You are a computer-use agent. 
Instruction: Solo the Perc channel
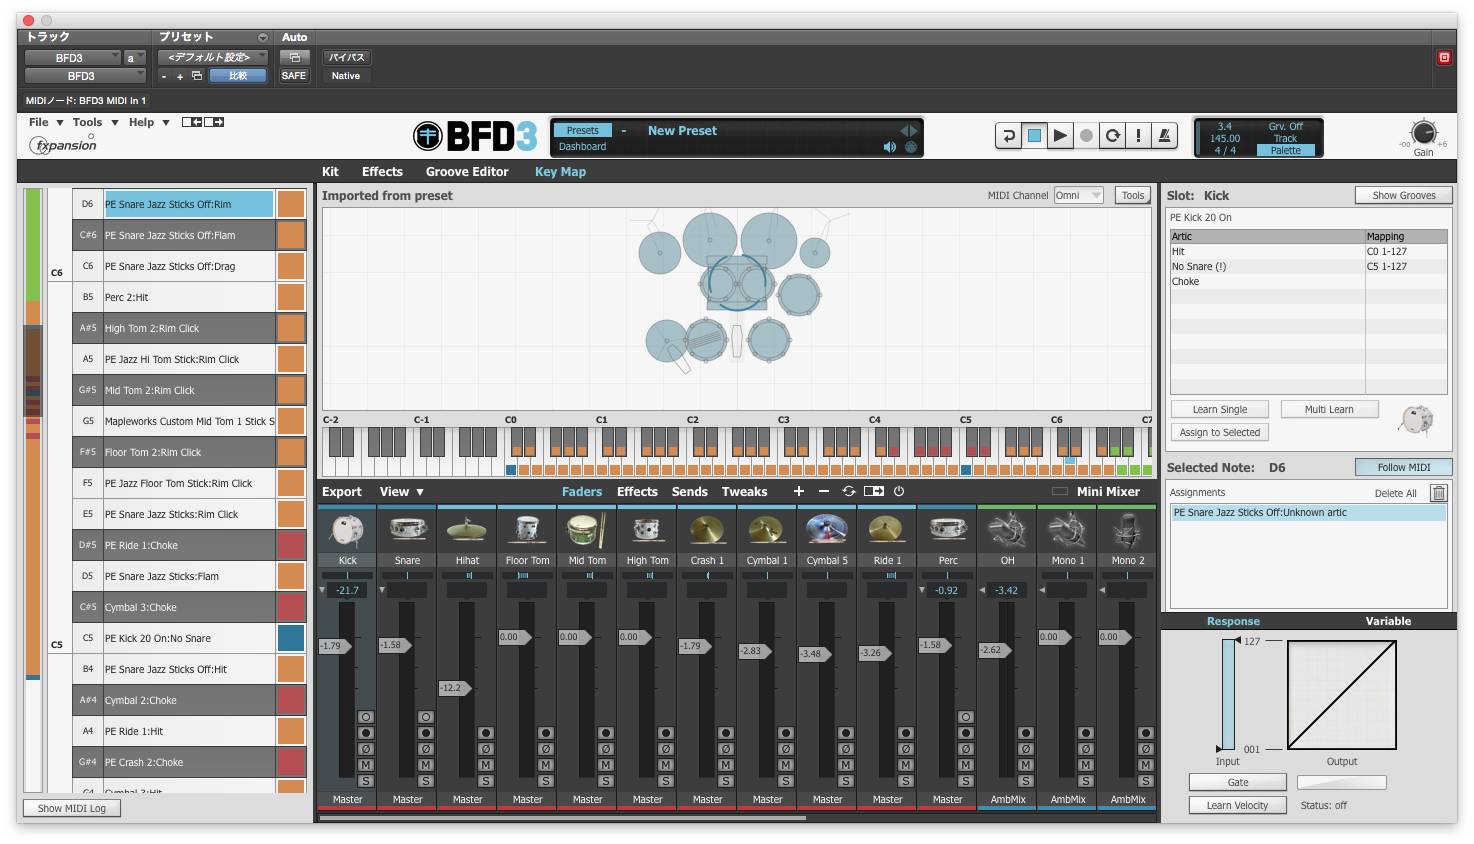966,781
